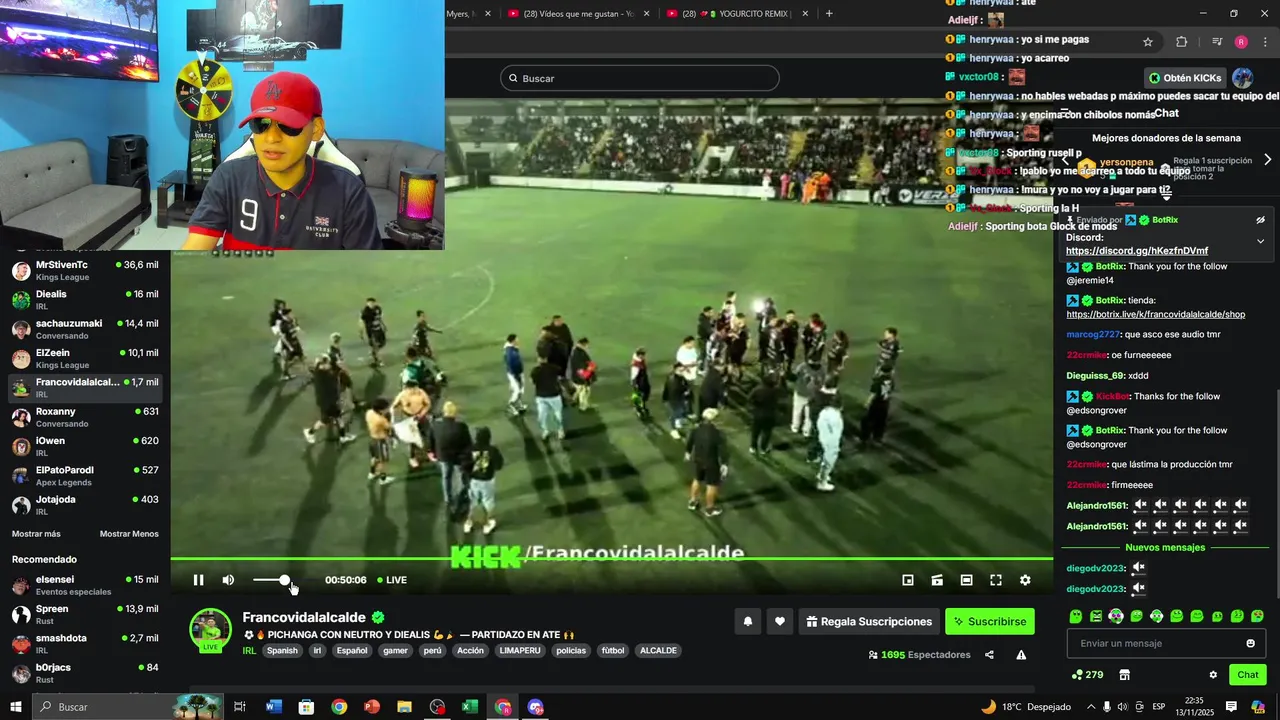Open chat settings gear icon
Viewport: 1280px width, 720px height.
point(1213,675)
